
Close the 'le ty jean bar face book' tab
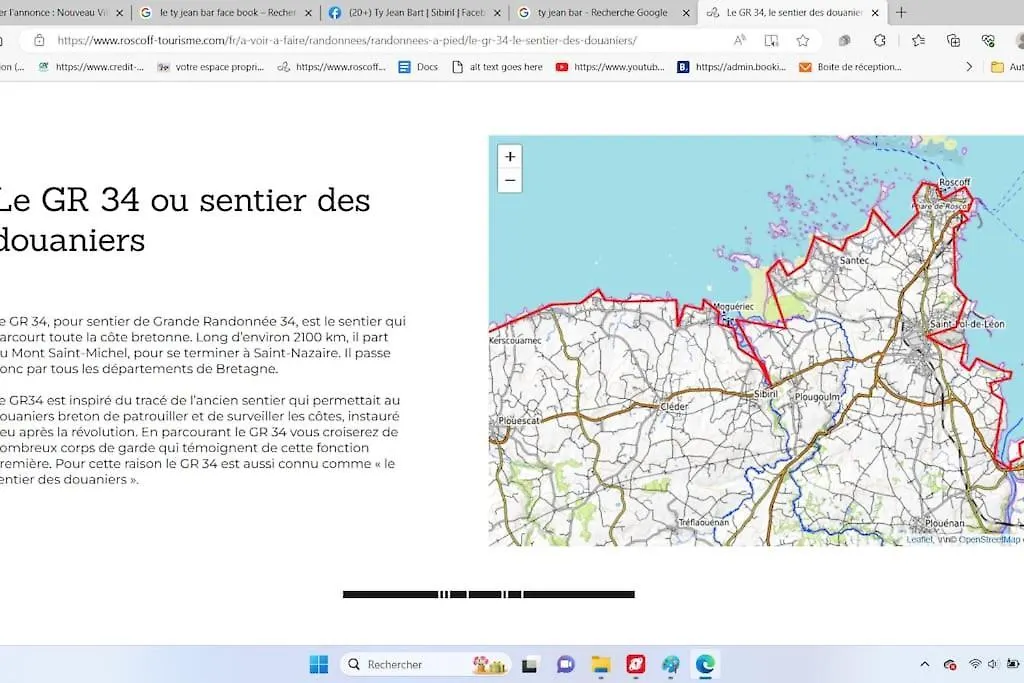click(308, 12)
